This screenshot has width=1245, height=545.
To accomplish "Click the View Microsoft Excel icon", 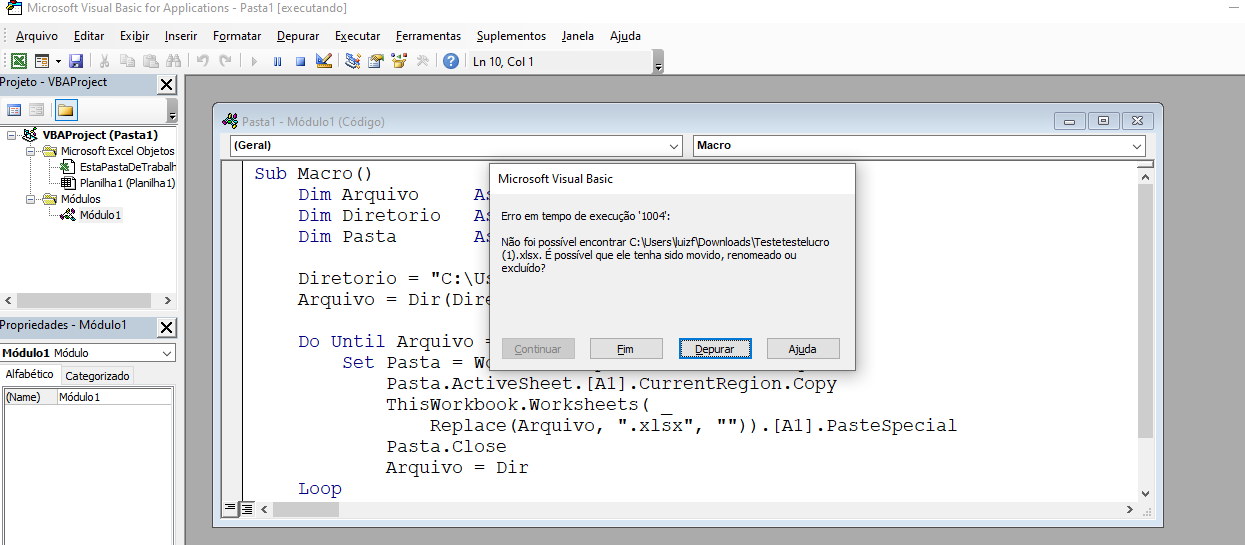I will 19,61.
